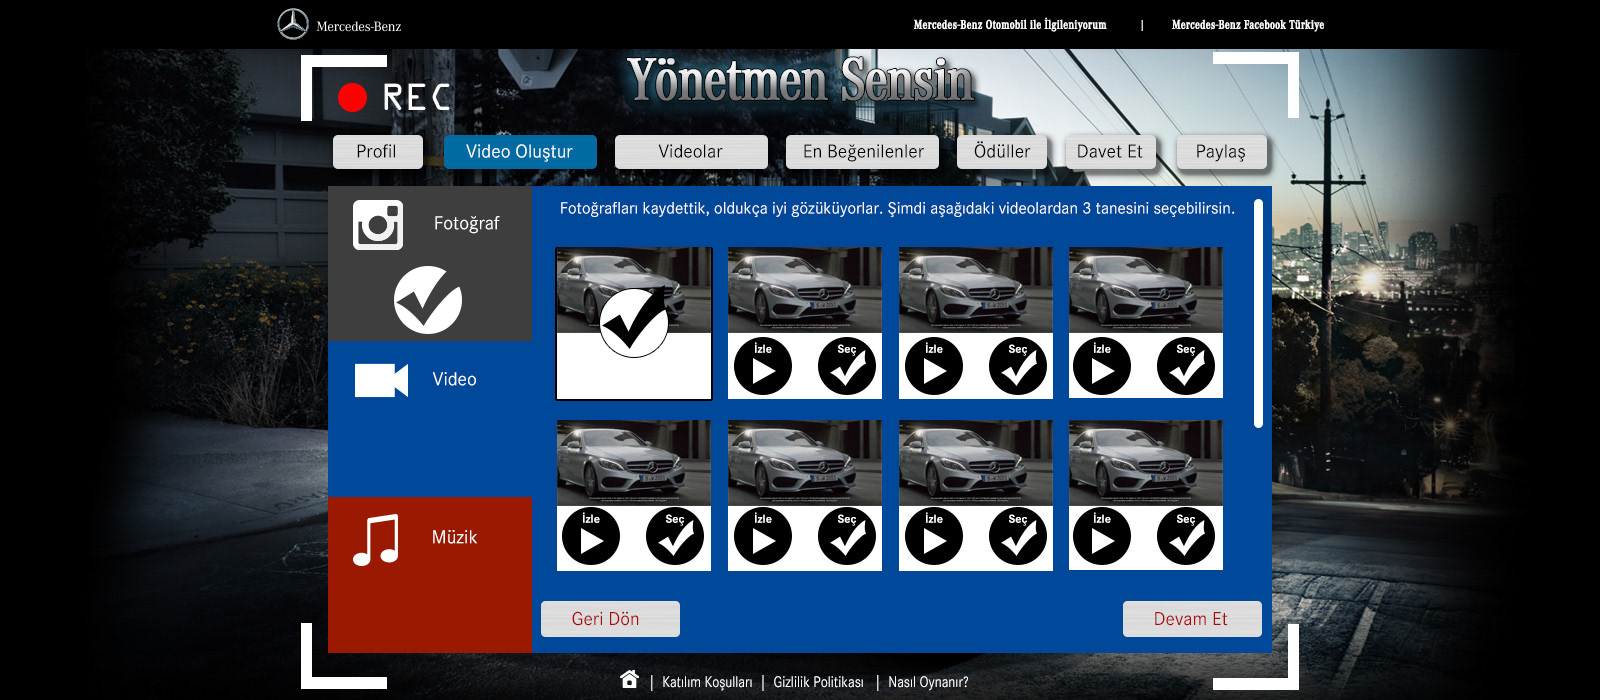This screenshot has height=700, width=1600.
Task: Select the Müzik label in sidebar
Action: 454,537
